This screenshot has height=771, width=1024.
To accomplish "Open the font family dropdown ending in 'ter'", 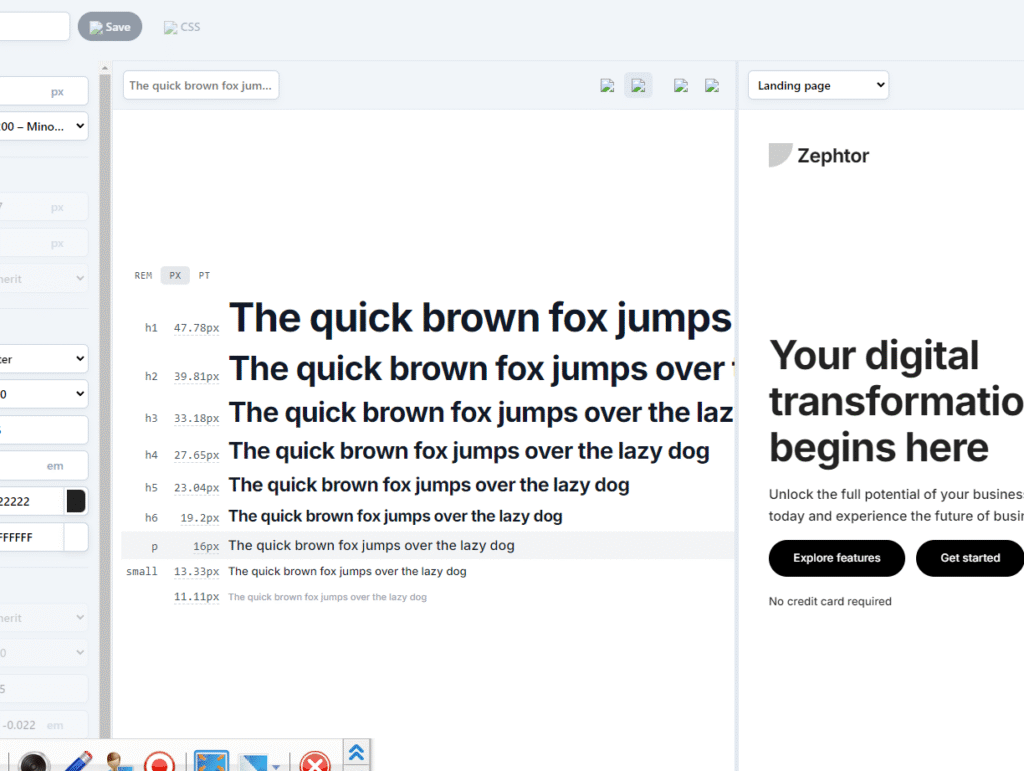I will [44, 358].
